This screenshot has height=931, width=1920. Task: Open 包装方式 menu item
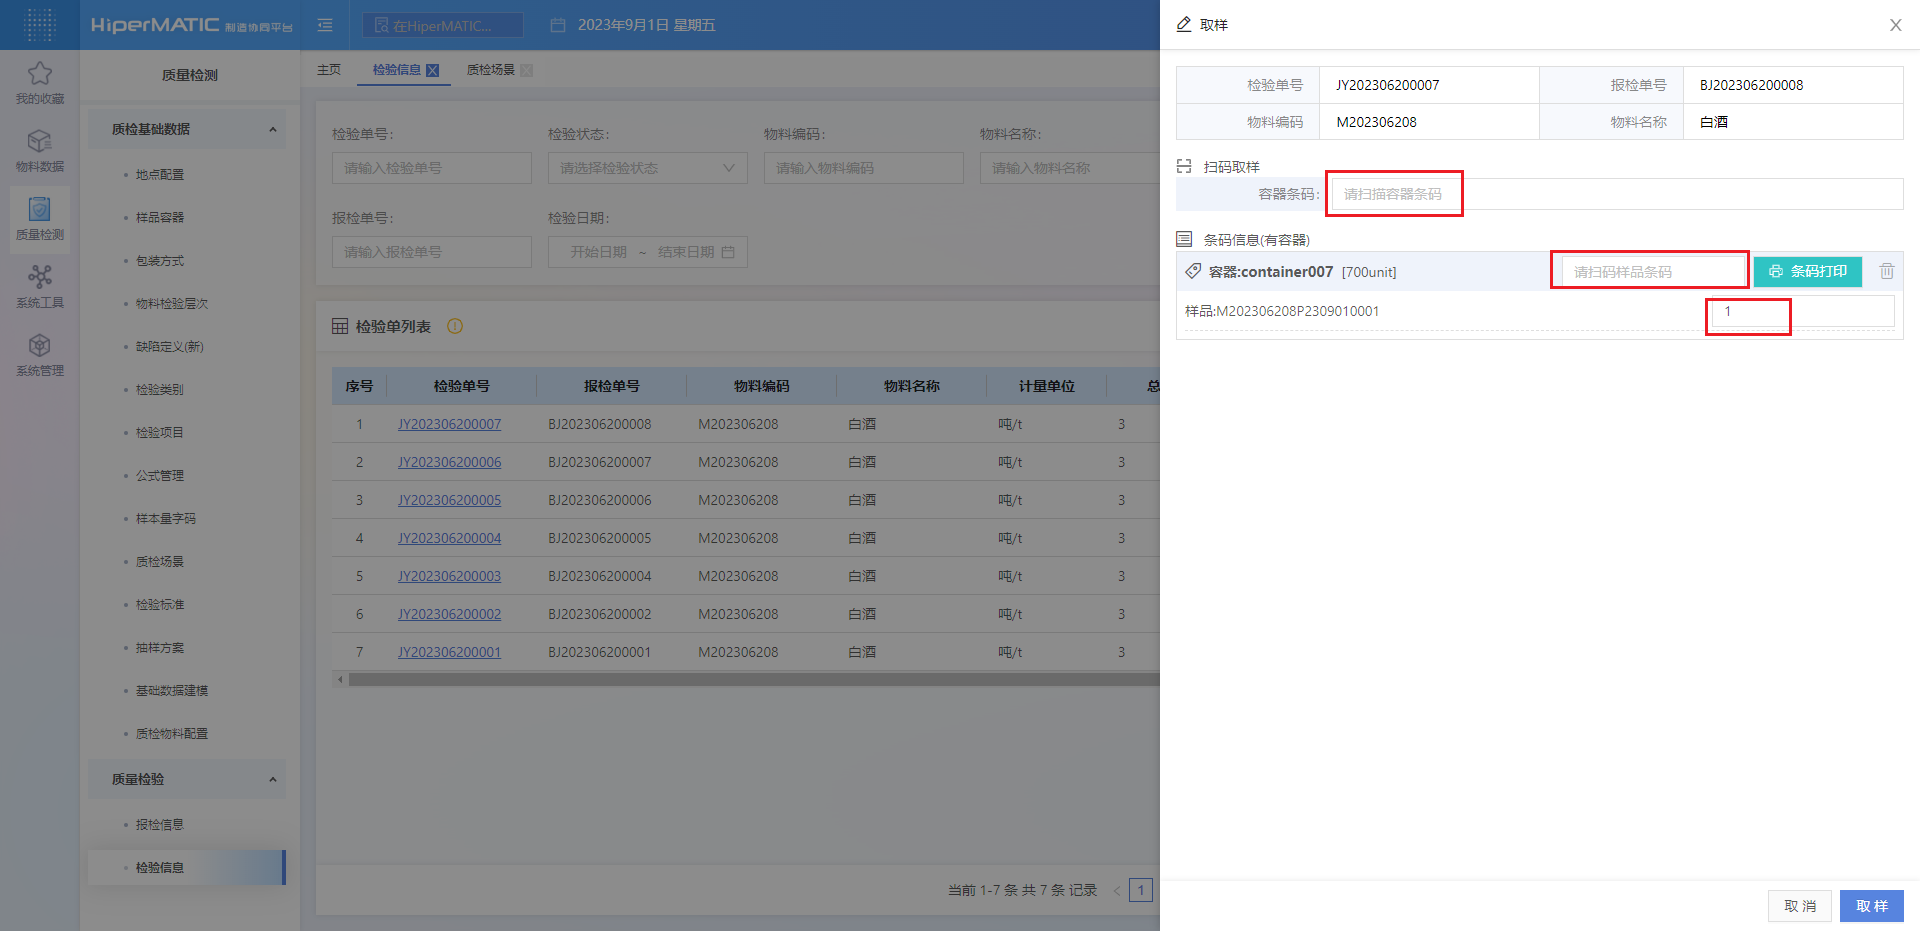[160, 260]
